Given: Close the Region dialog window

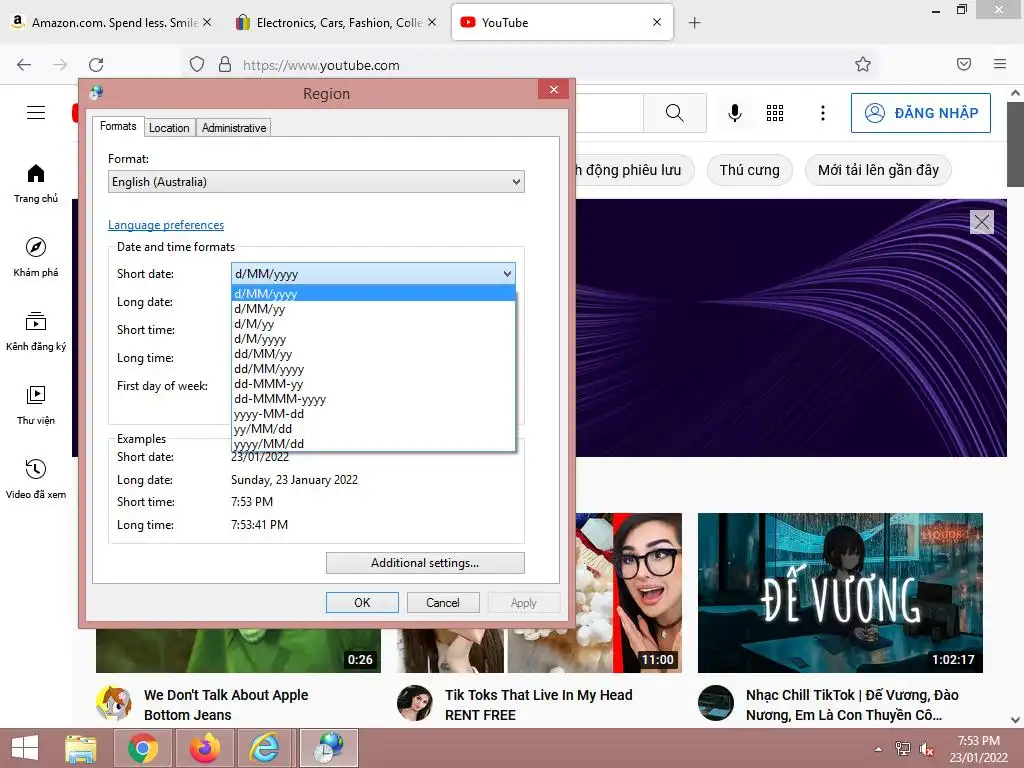Looking at the screenshot, I should pos(554,89).
